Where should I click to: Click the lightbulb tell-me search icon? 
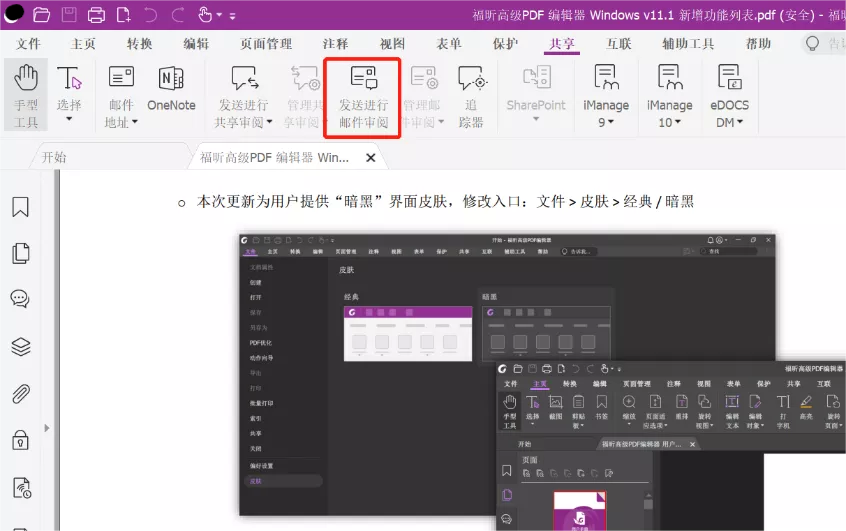812,44
